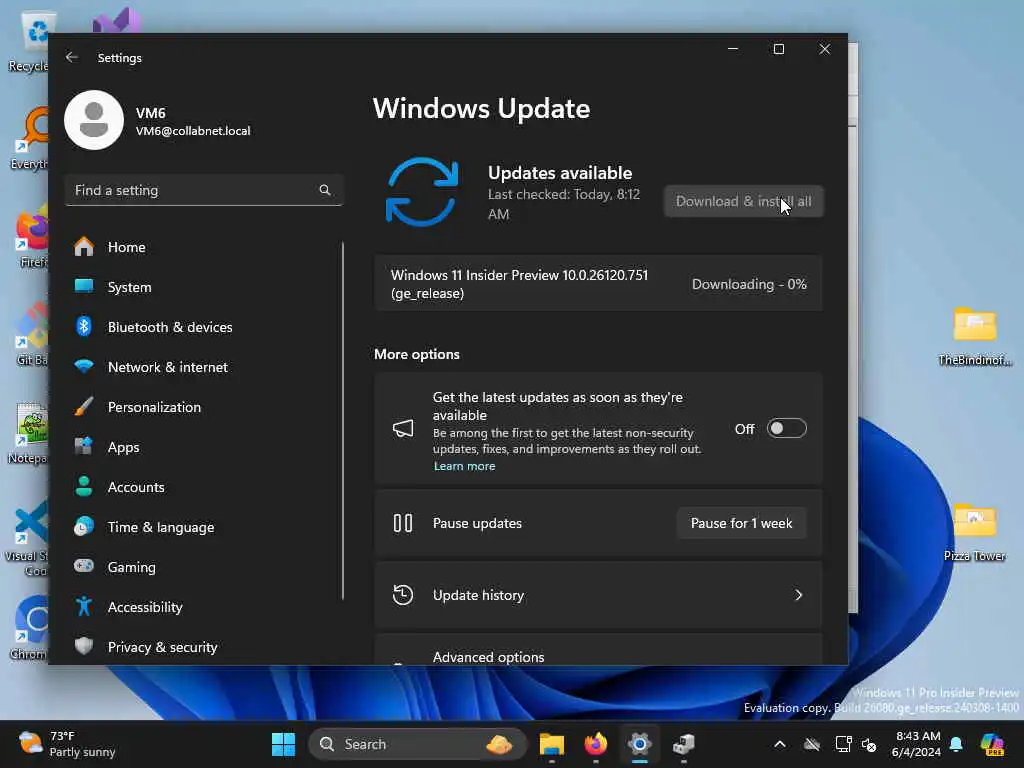Click the Accessibility figure icon

point(84,607)
